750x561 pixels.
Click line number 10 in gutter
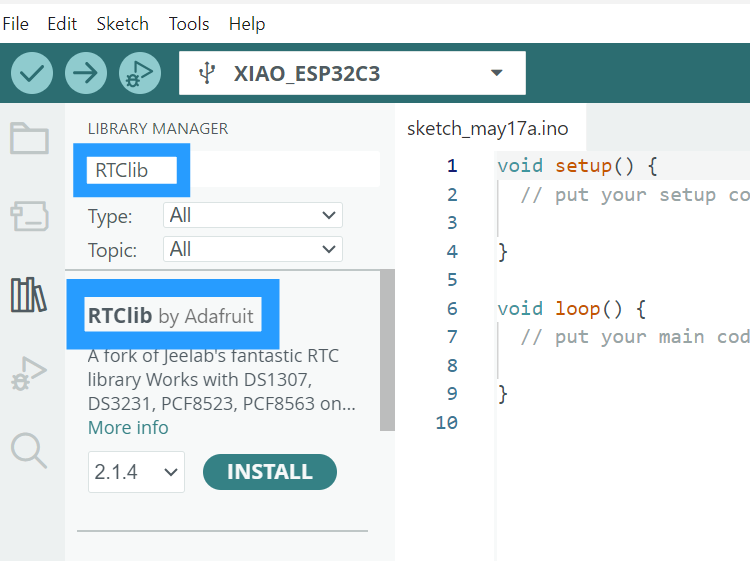coord(447,422)
